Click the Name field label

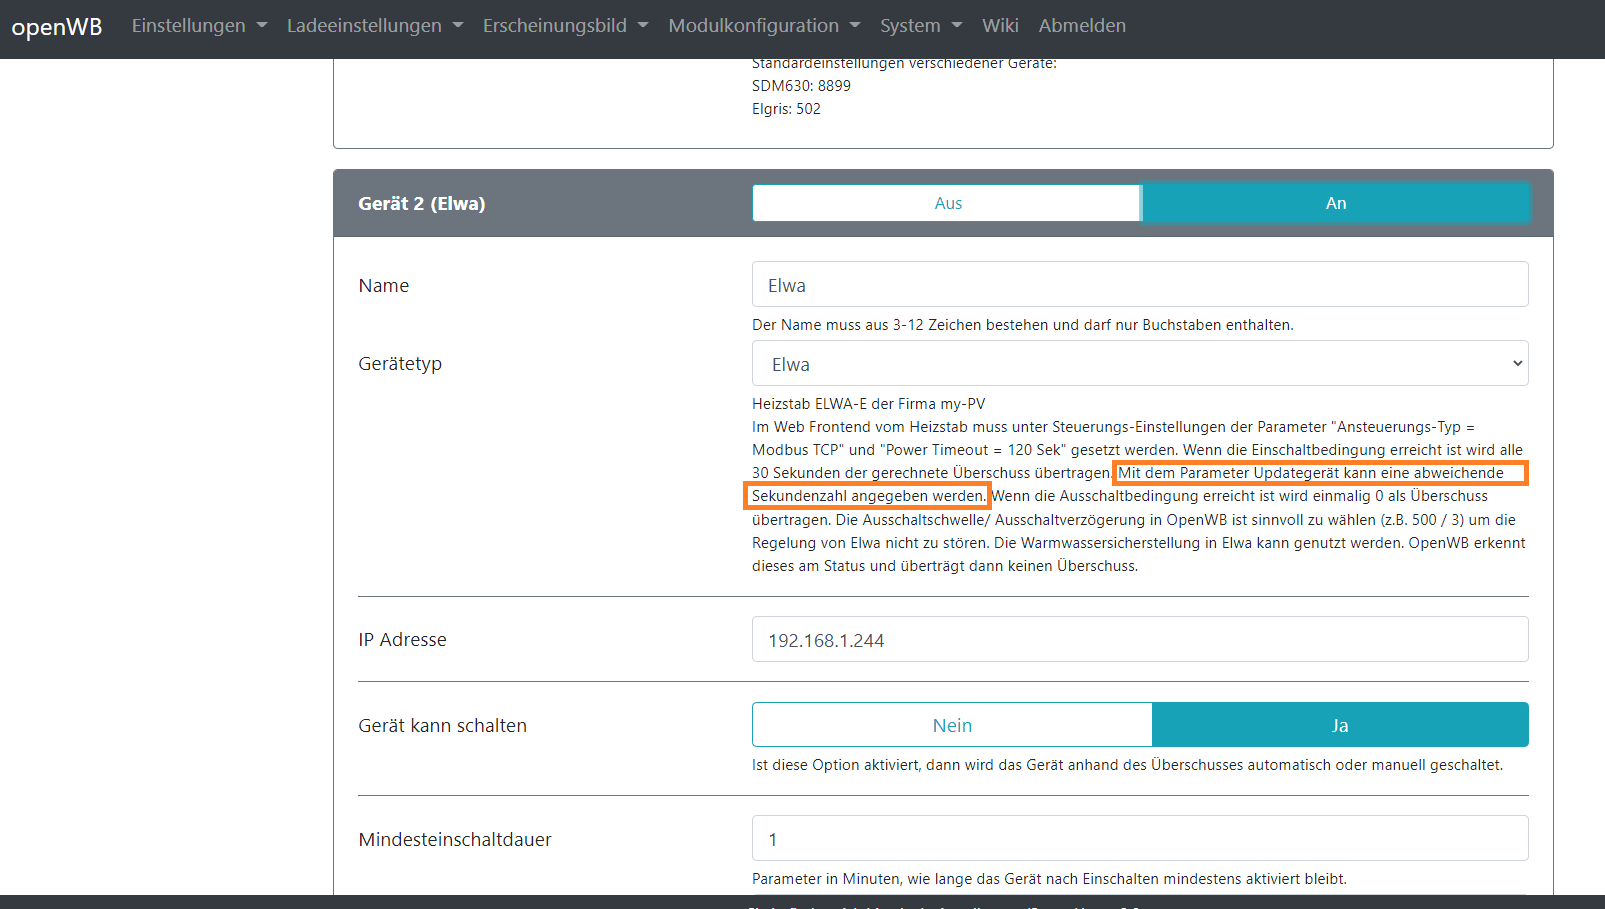click(384, 286)
